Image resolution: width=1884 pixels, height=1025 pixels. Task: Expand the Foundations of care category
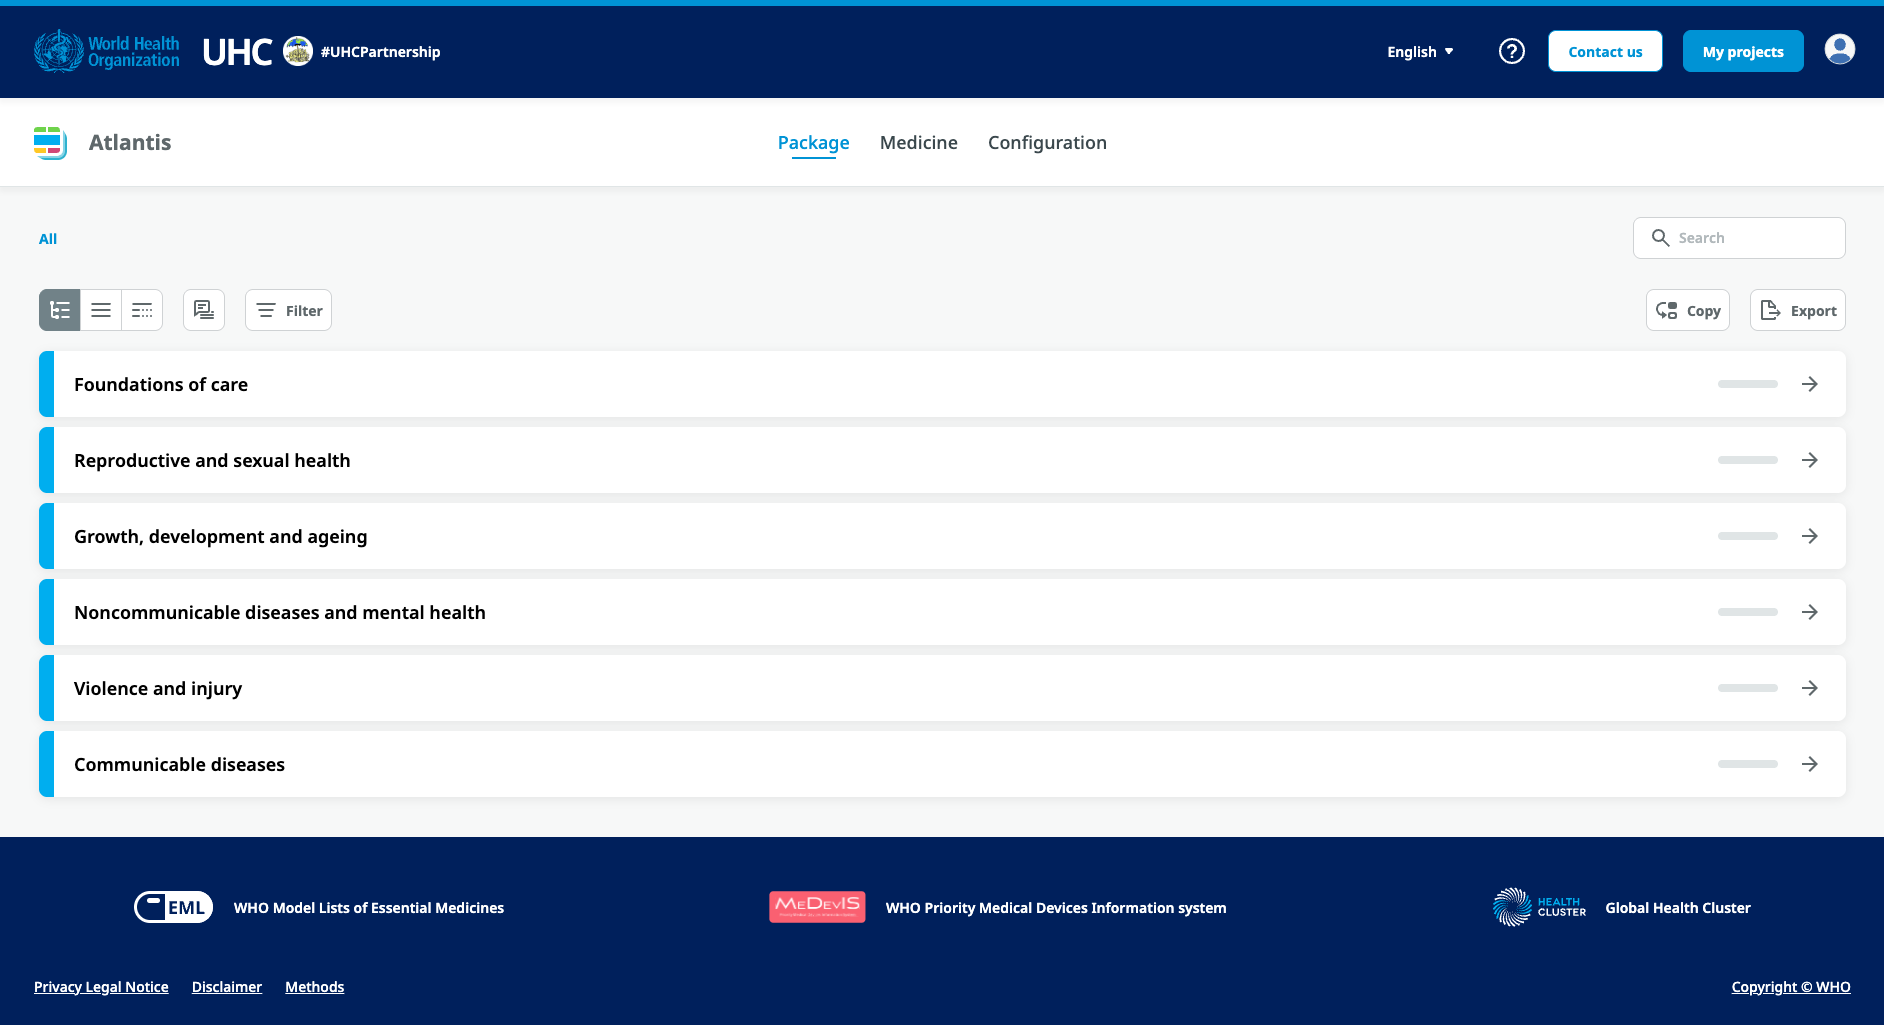pyautogui.click(x=161, y=385)
